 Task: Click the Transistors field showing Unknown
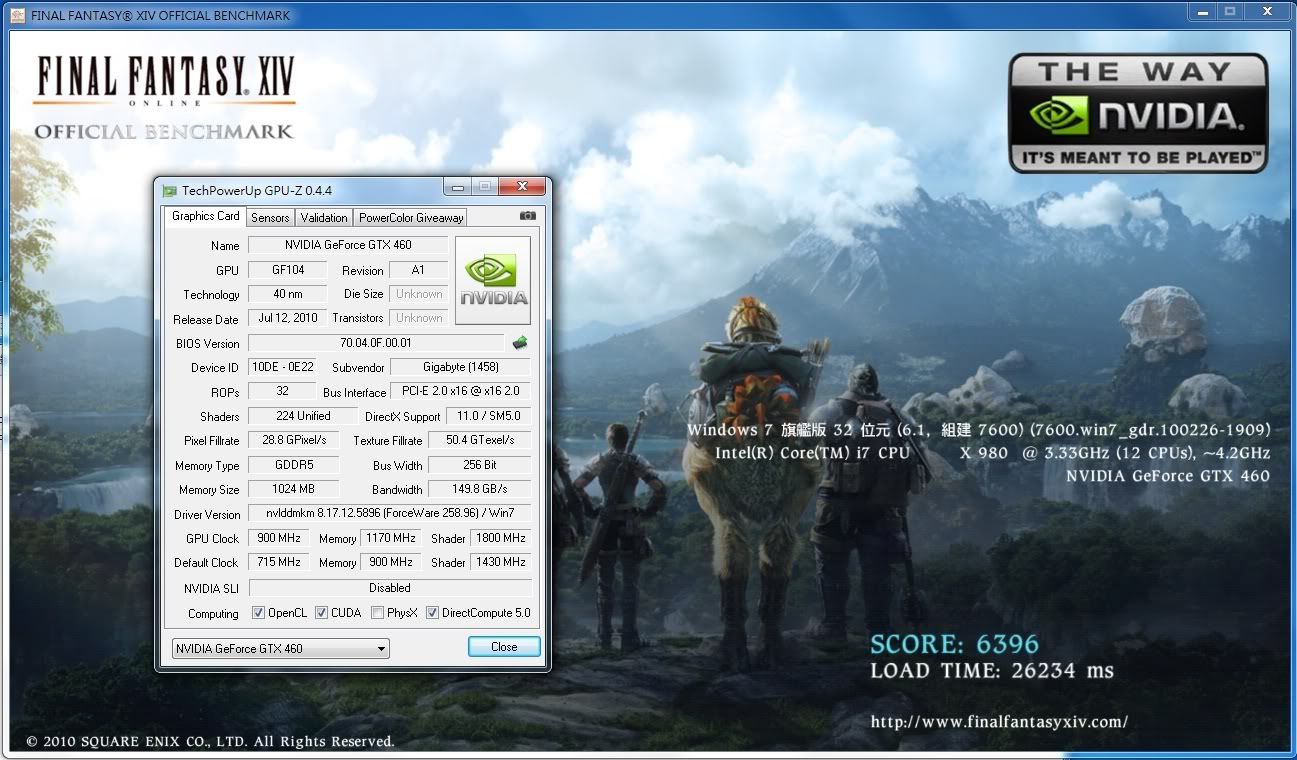[x=418, y=318]
